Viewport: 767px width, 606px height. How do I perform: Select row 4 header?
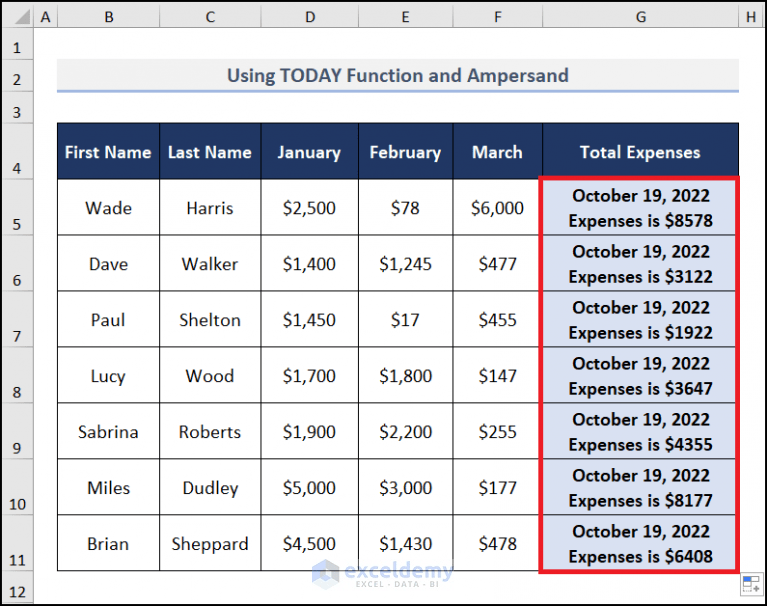(x=17, y=151)
